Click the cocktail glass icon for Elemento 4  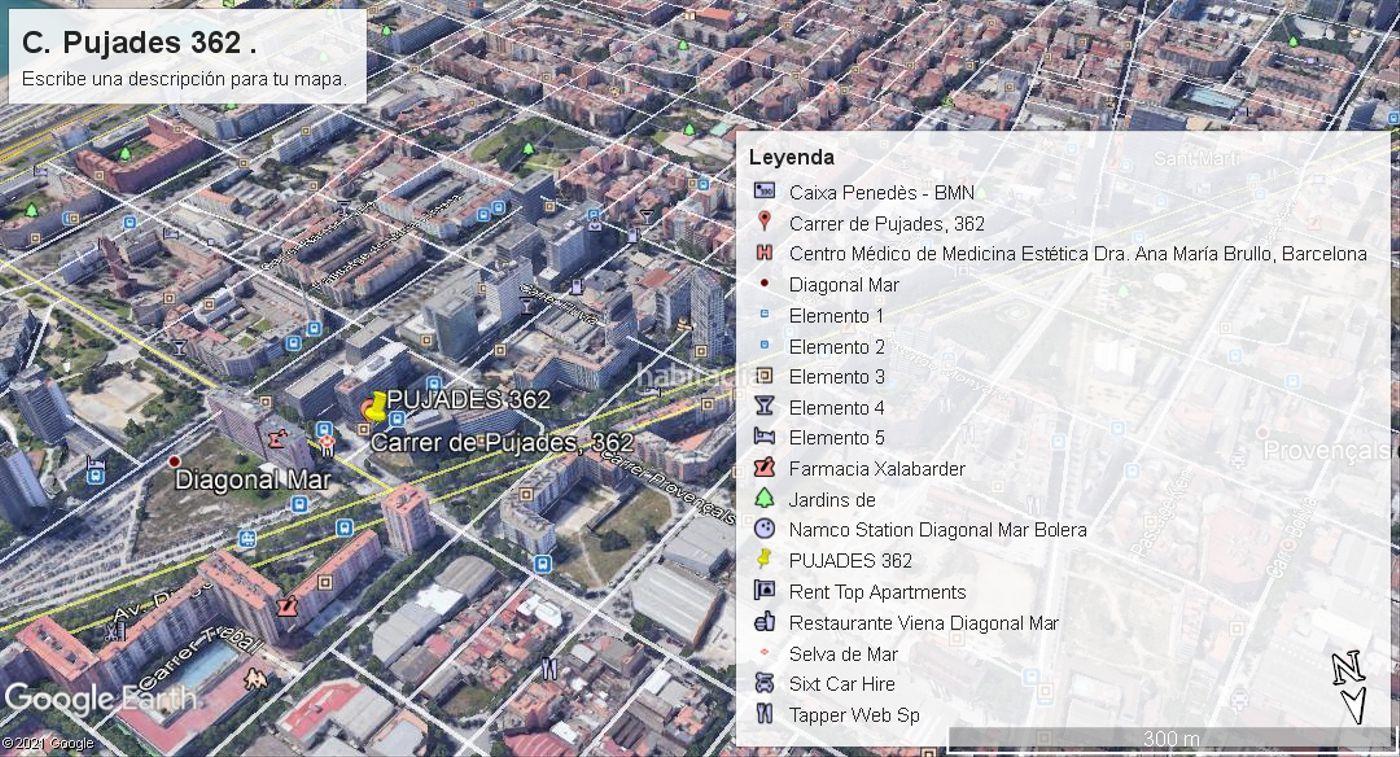765,407
